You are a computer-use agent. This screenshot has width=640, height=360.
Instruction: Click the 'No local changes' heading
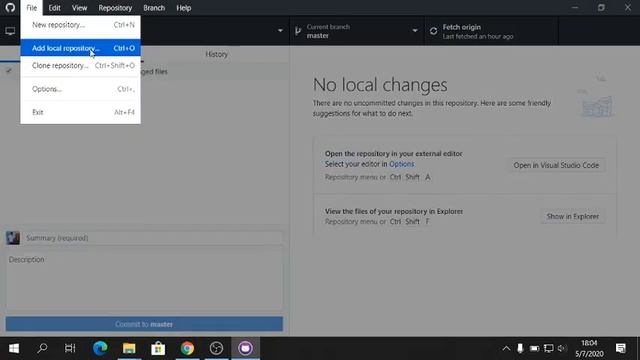click(380, 85)
